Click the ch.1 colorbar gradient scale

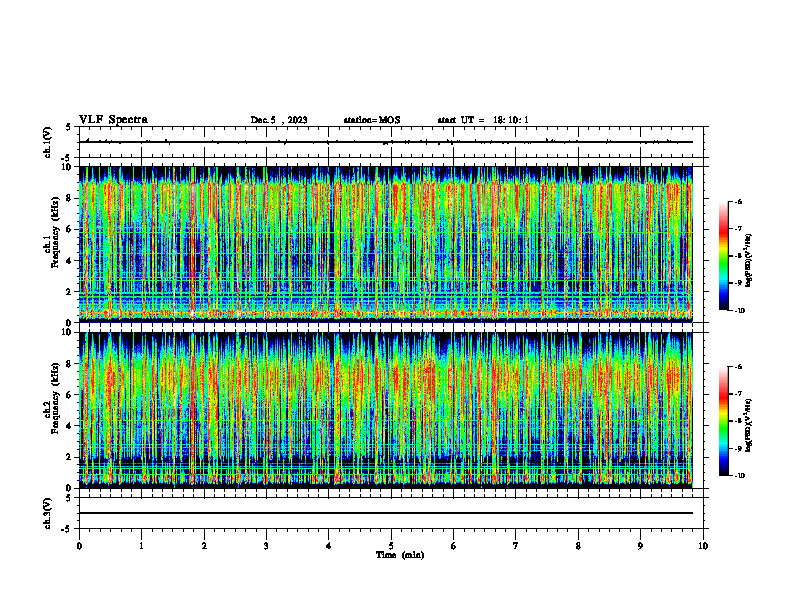724,256
